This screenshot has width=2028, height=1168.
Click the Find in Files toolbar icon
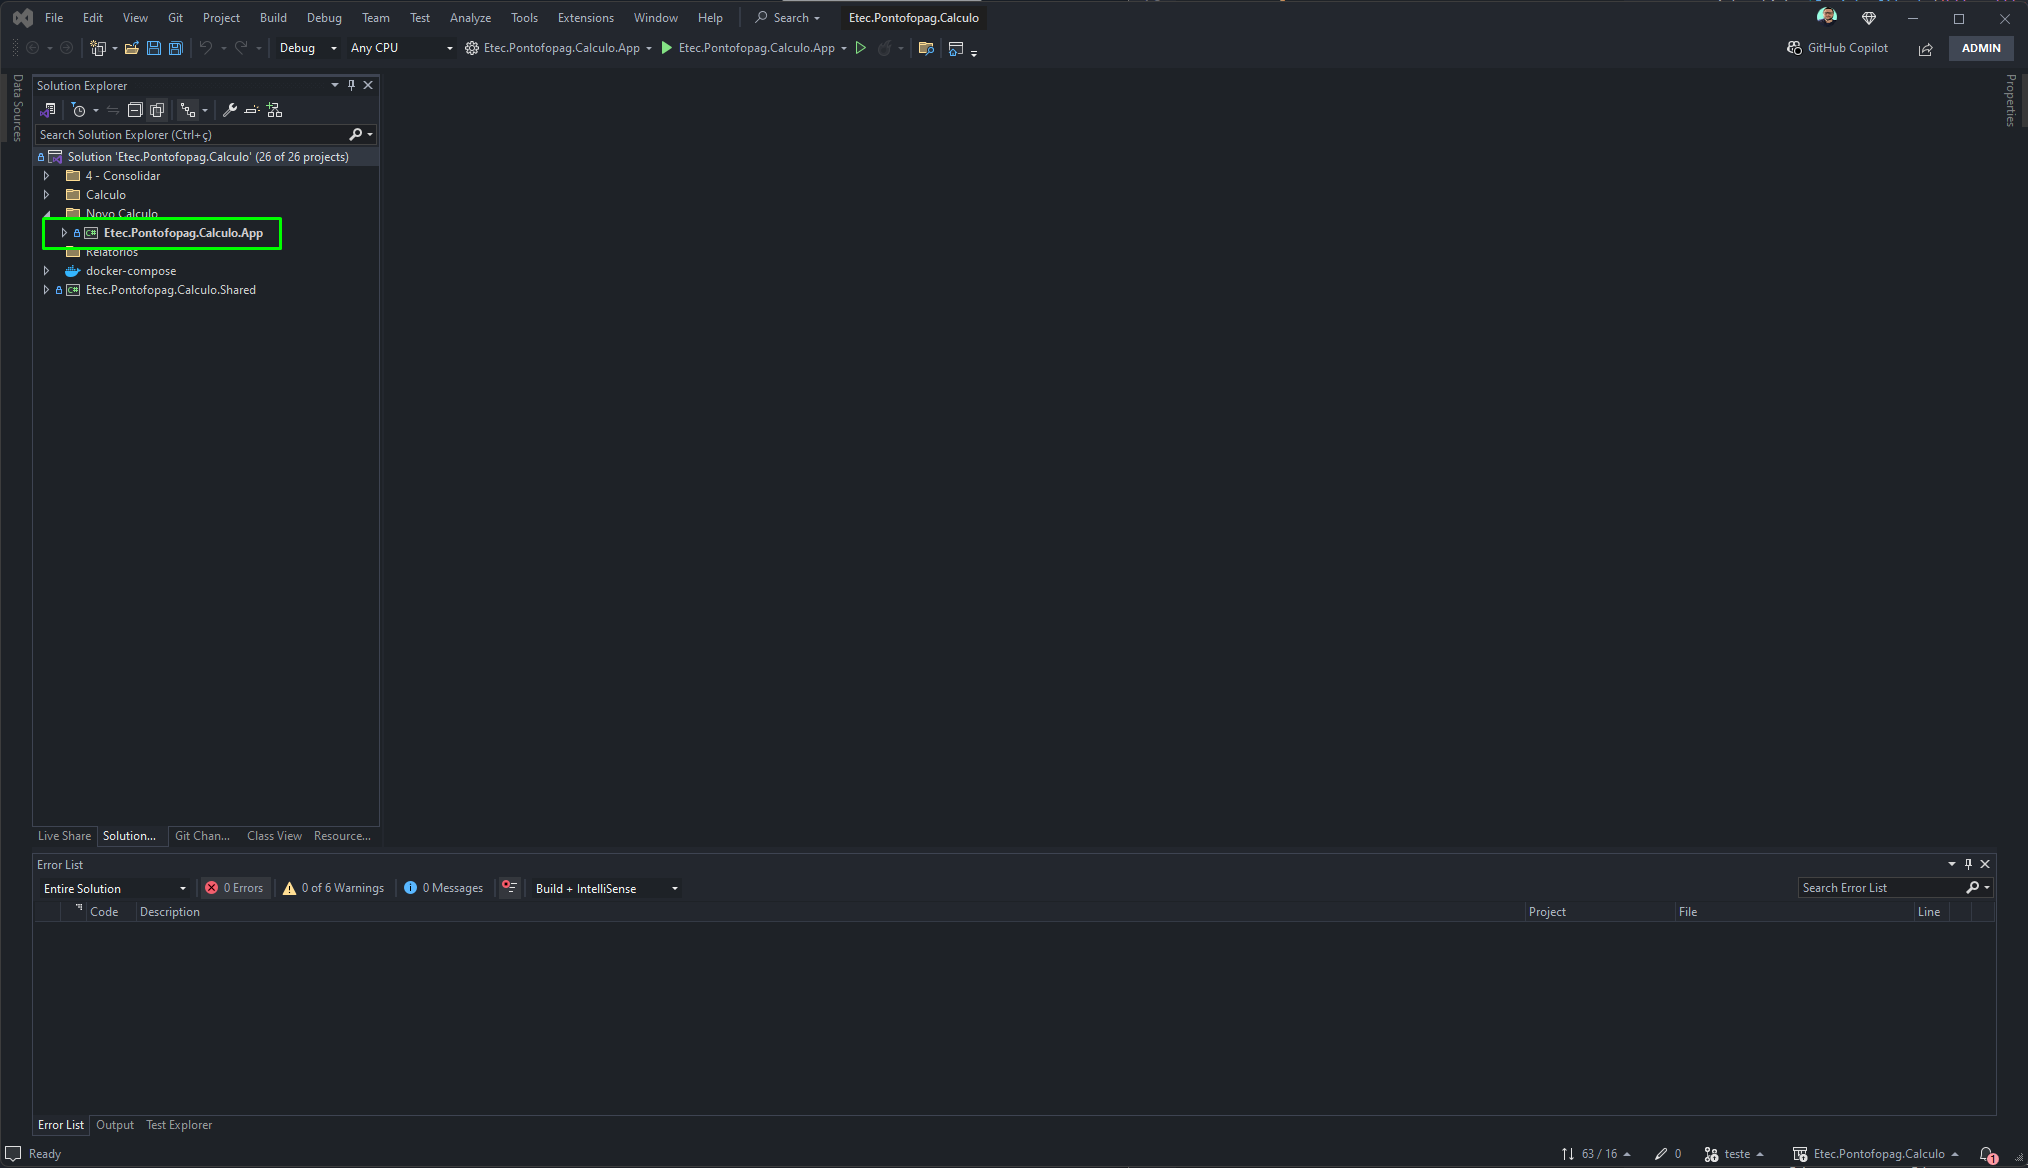[926, 48]
